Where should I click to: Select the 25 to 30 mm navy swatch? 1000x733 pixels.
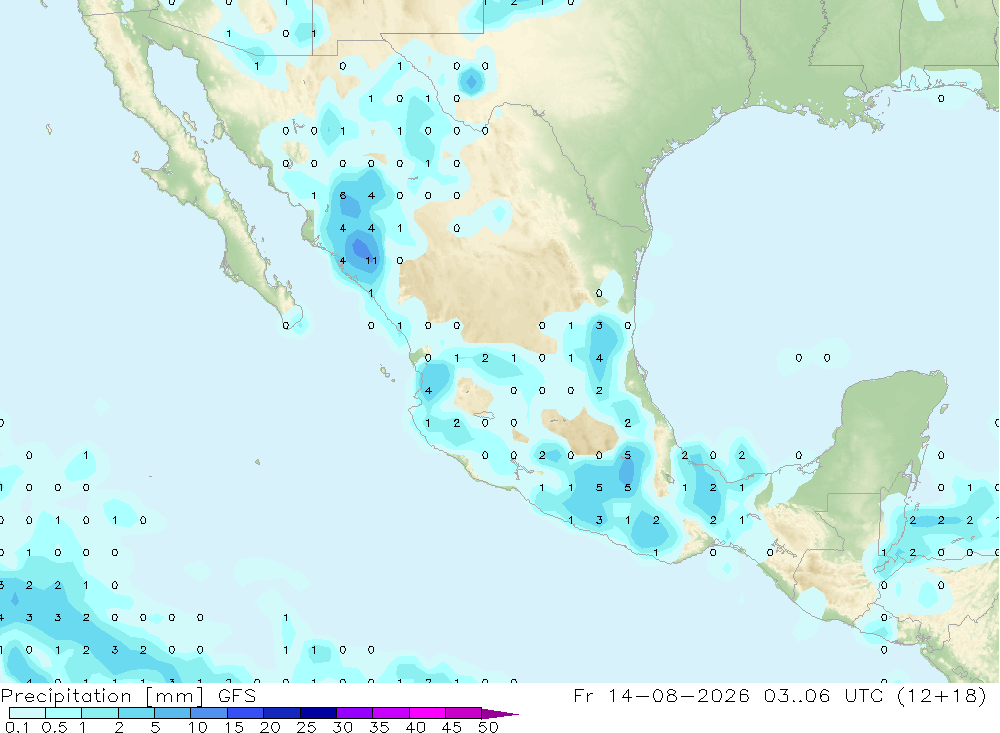[318, 713]
